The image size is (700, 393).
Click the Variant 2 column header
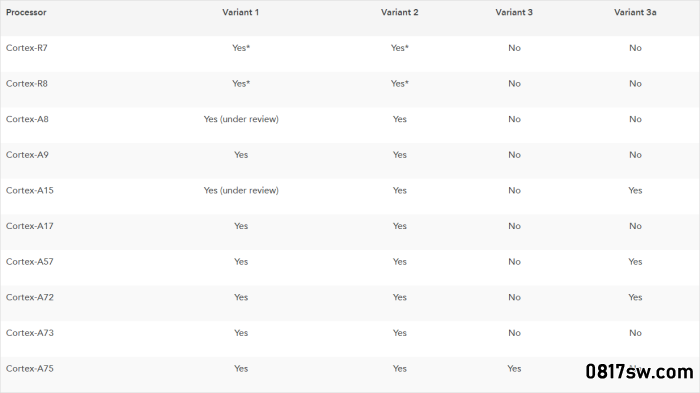point(400,12)
